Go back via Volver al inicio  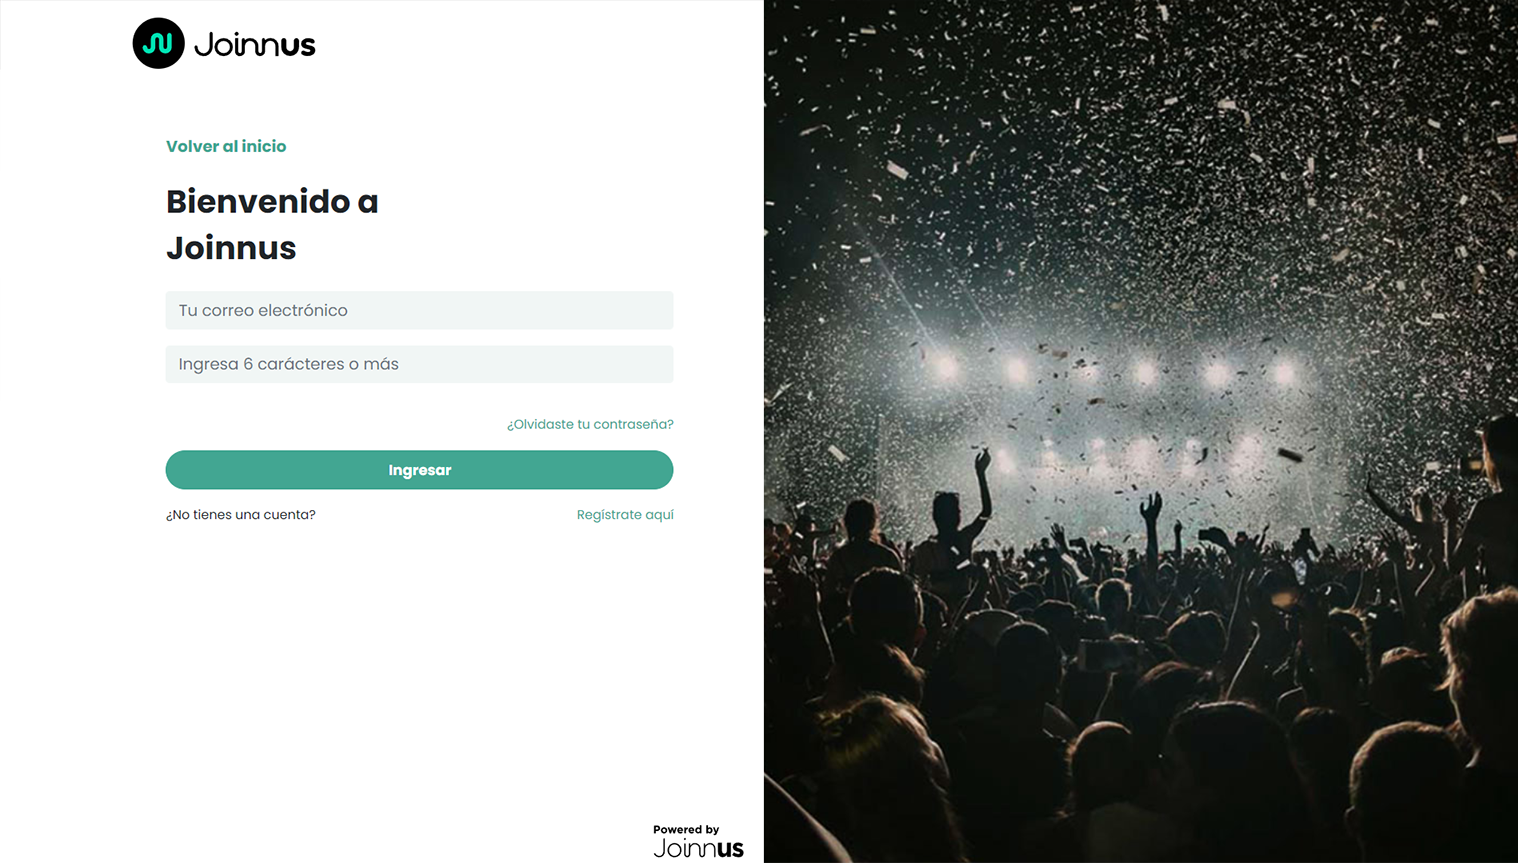click(x=226, y=146)
